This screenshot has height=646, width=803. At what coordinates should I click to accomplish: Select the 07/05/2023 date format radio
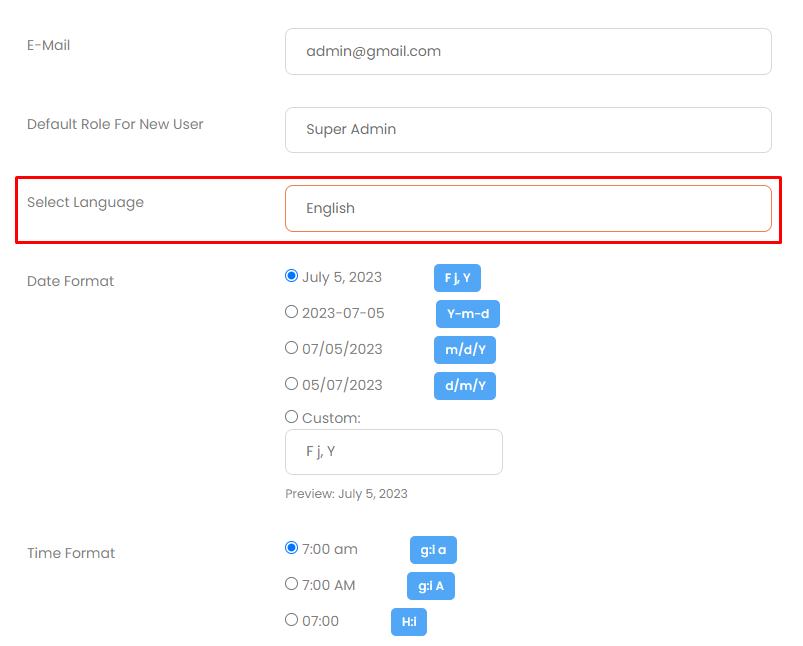tap(292, 348)
